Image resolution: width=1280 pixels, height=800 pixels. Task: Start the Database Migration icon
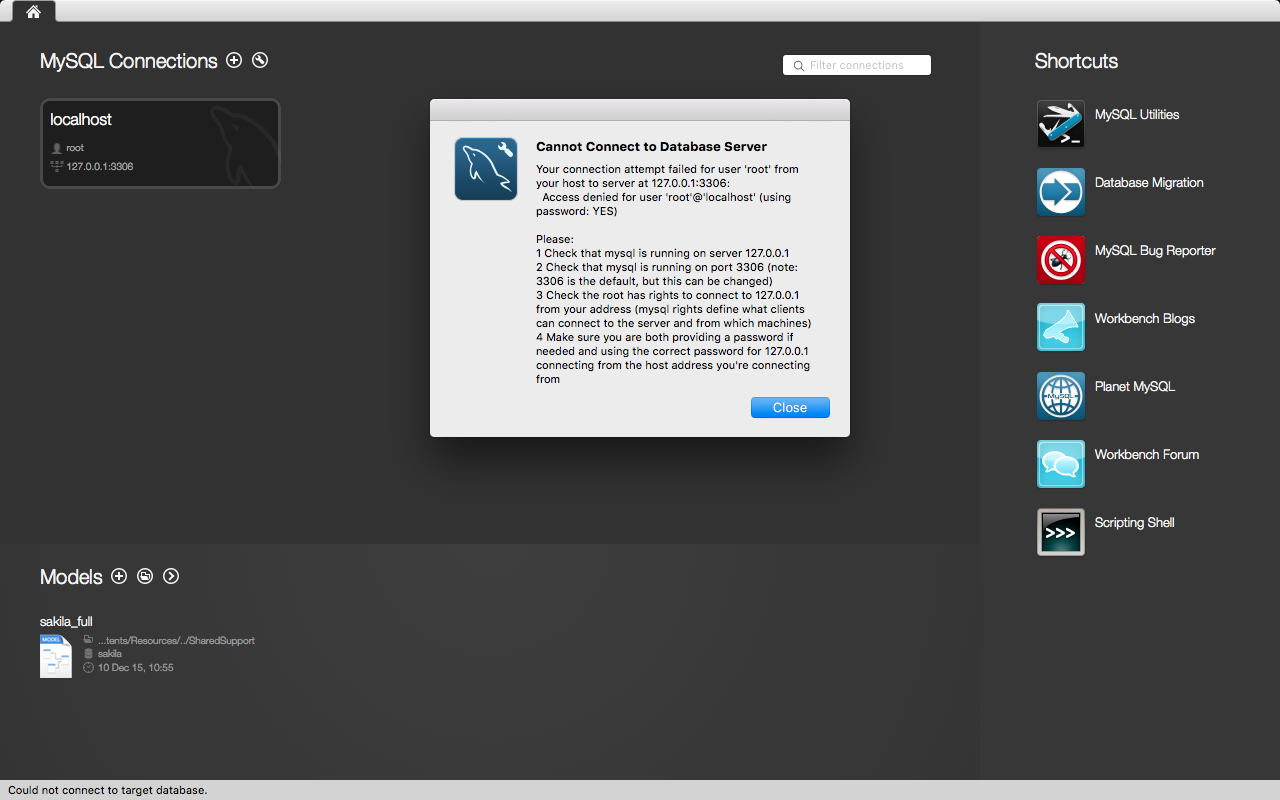(x=1061, y=192)
